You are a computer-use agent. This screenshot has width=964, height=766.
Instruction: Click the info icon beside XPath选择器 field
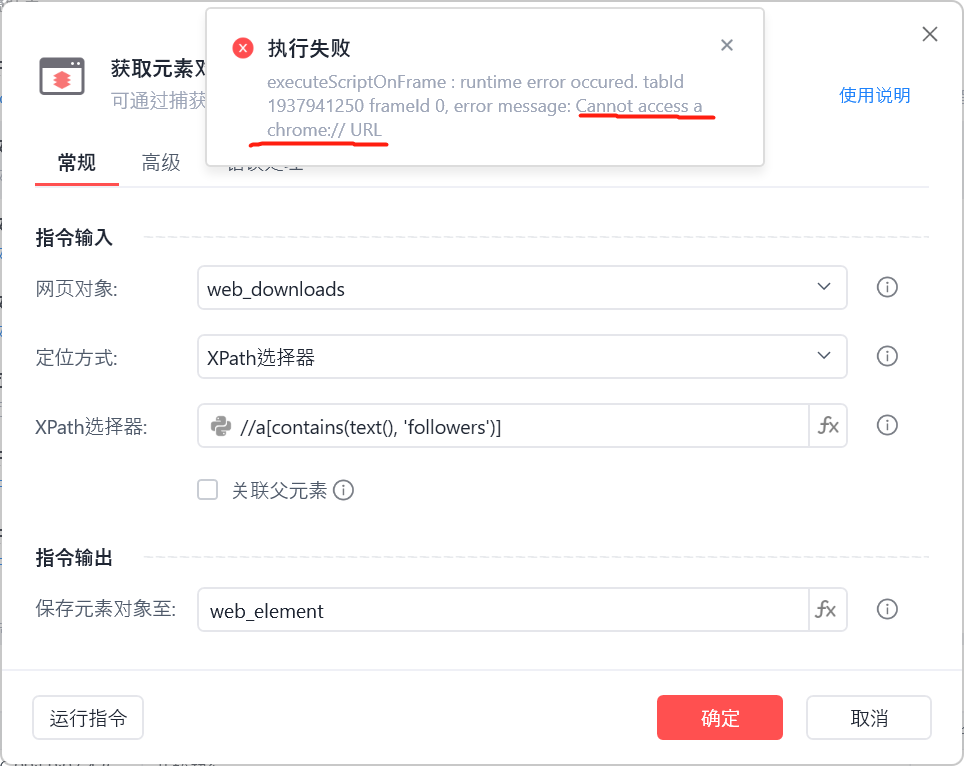coord(887,425)
